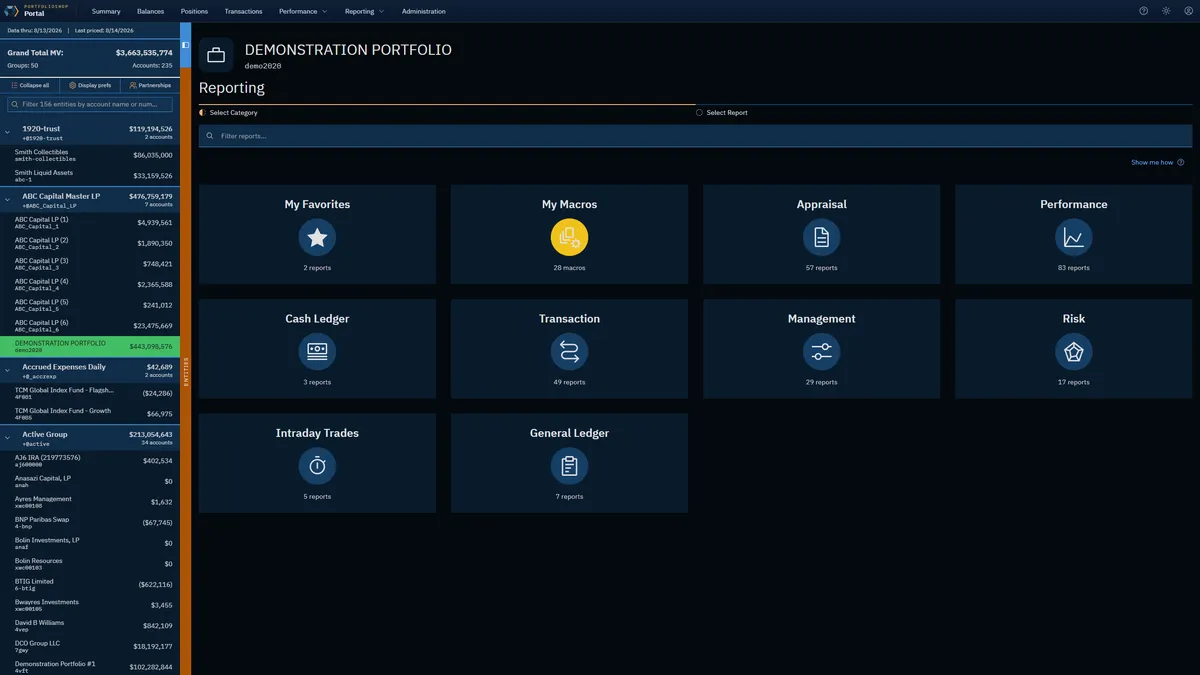Viewport: 1200px width, 675px height.
Task: Toggle the light/dark theme sun icon
Action: point(1166,11)
